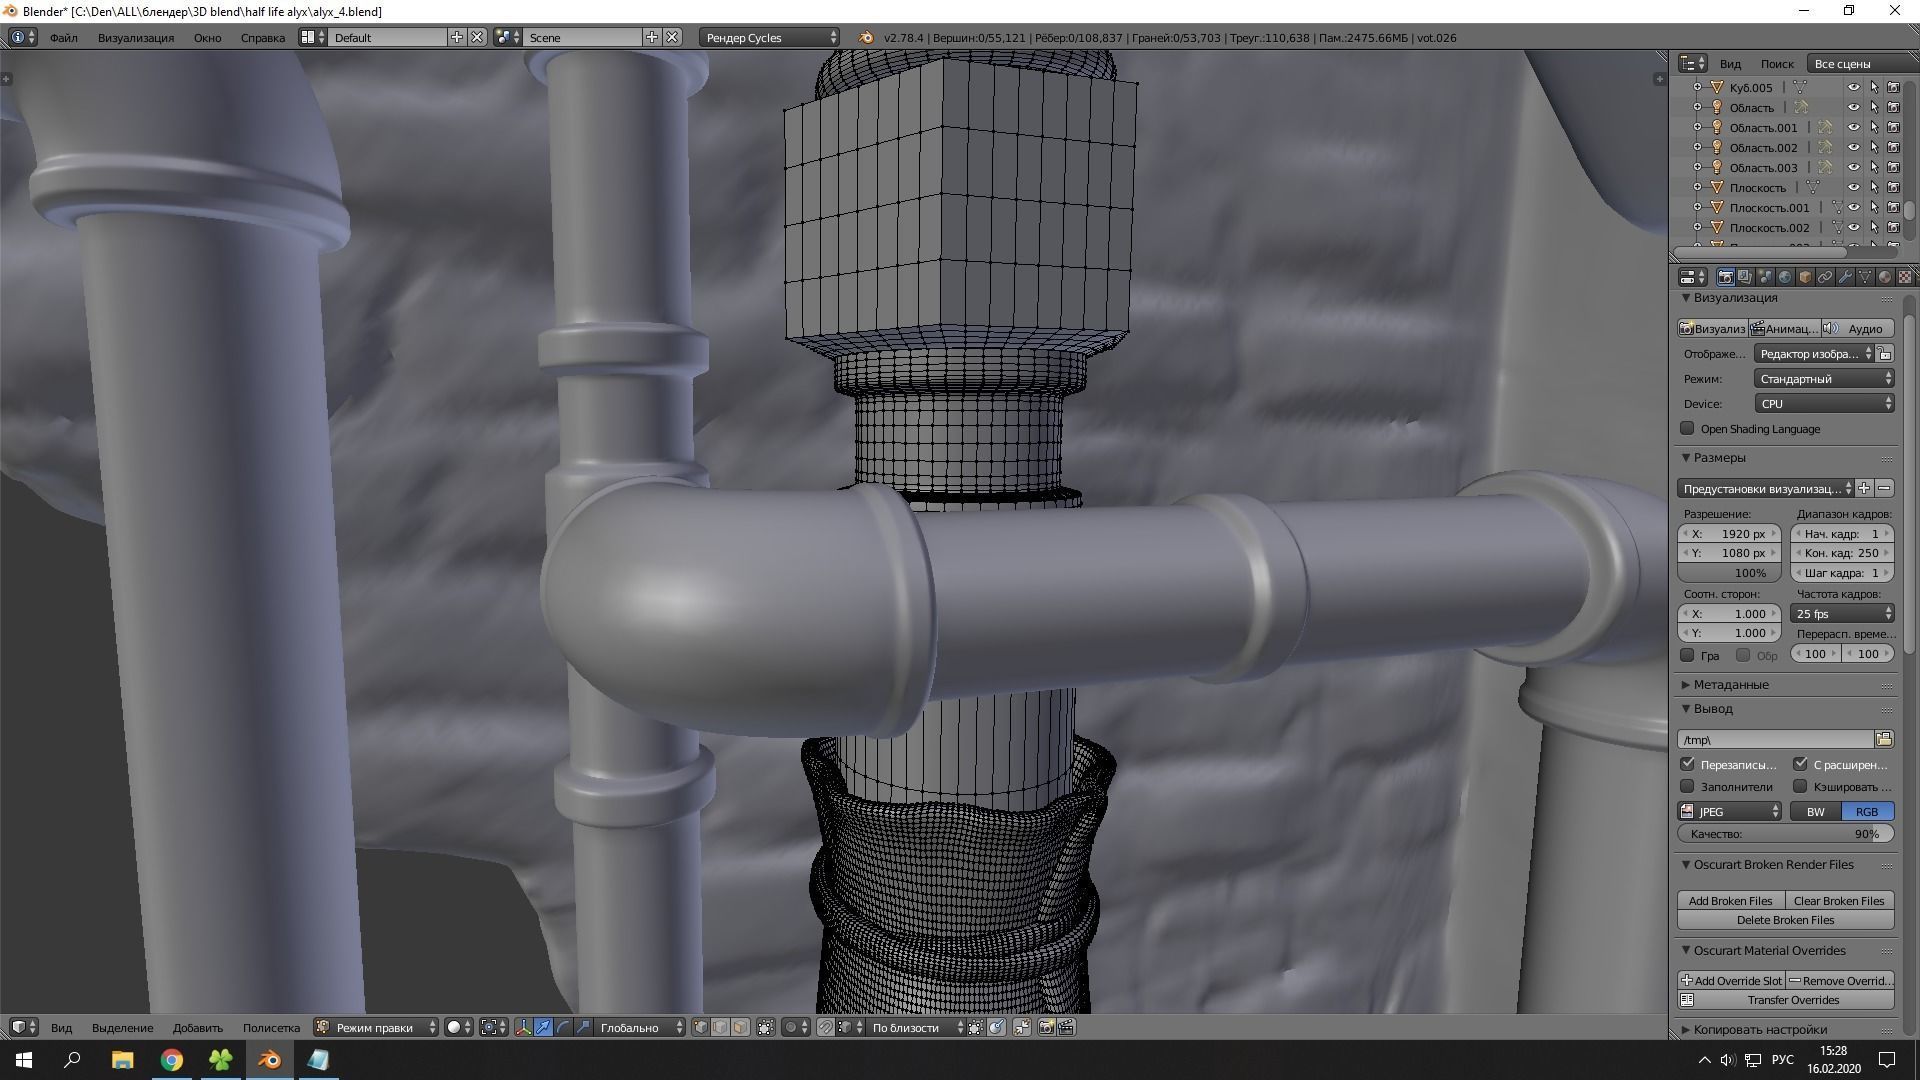Switch to vertex select mode
This screenshot has width=1920, height=1080.
pos(700,1027)
